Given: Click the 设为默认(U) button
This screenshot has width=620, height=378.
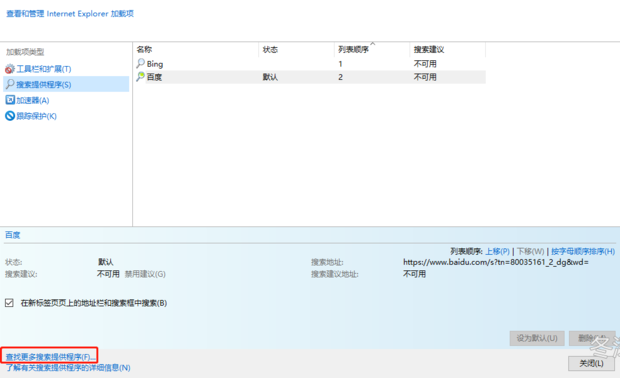Looking at the screenshot, I should [x=537, y=338].
